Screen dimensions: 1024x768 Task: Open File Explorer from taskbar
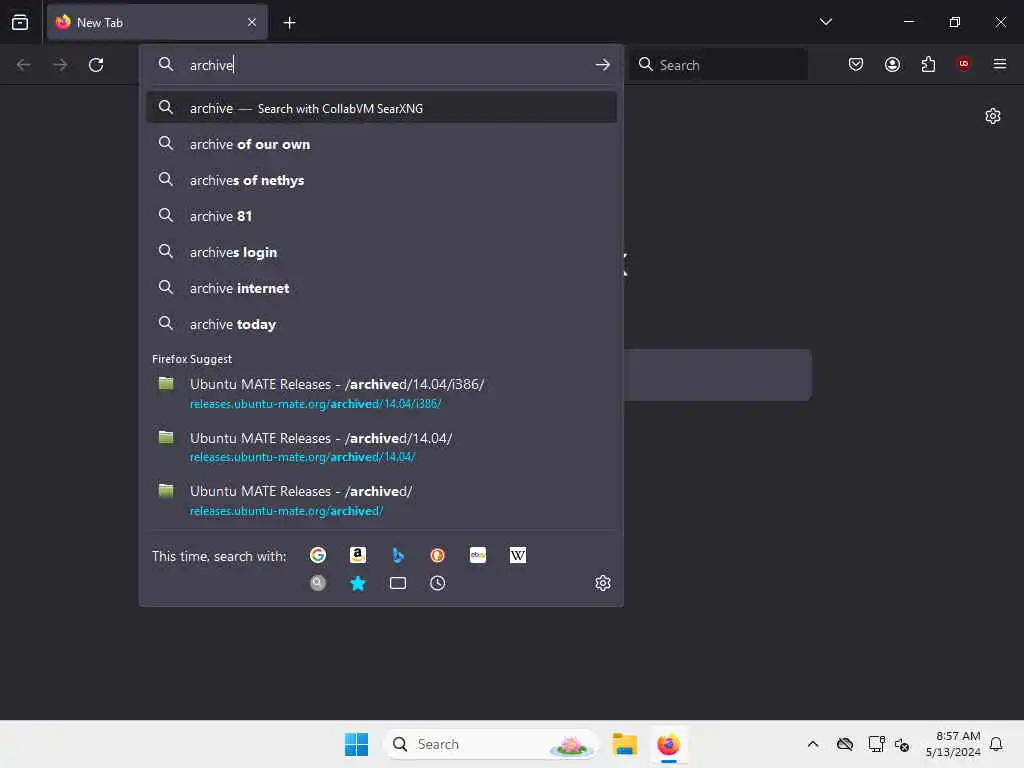coord(624,744)
